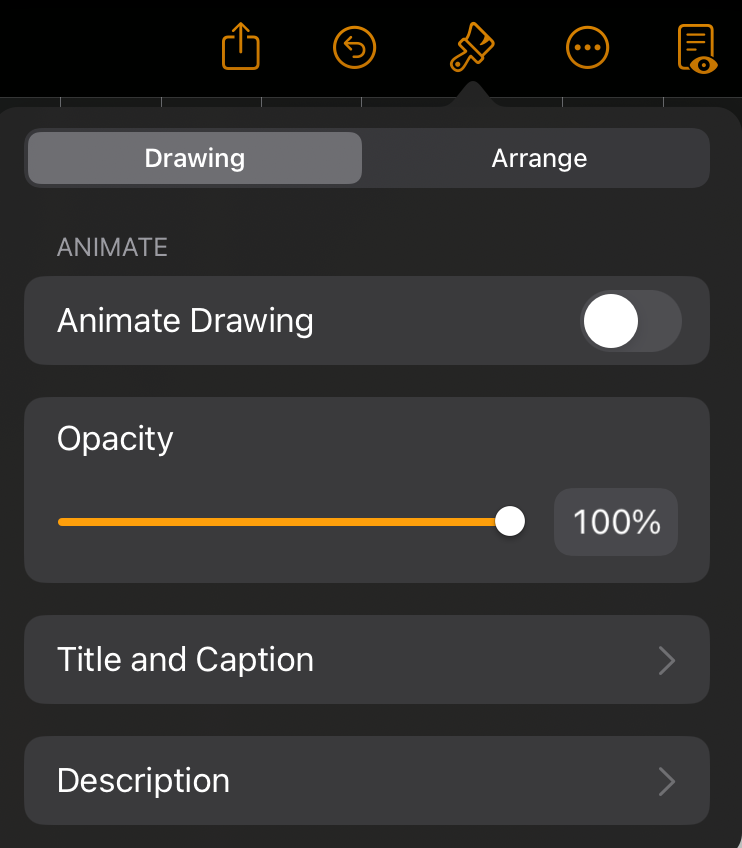Open the More ellipsis menu icon

(x=587, y=48)
